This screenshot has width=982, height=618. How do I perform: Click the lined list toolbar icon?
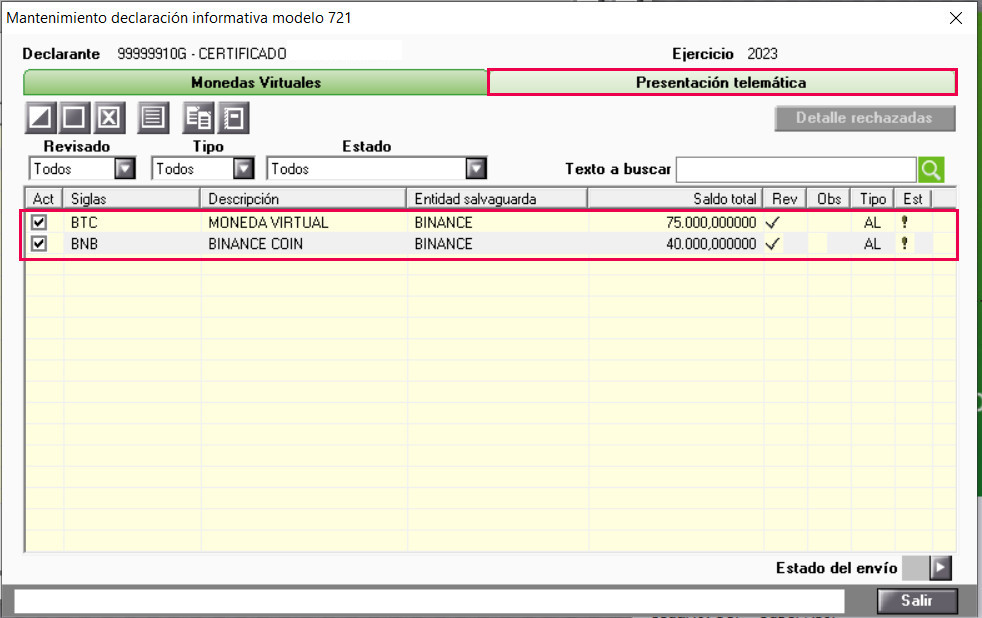pyautogui.click(x=153, y=118)
